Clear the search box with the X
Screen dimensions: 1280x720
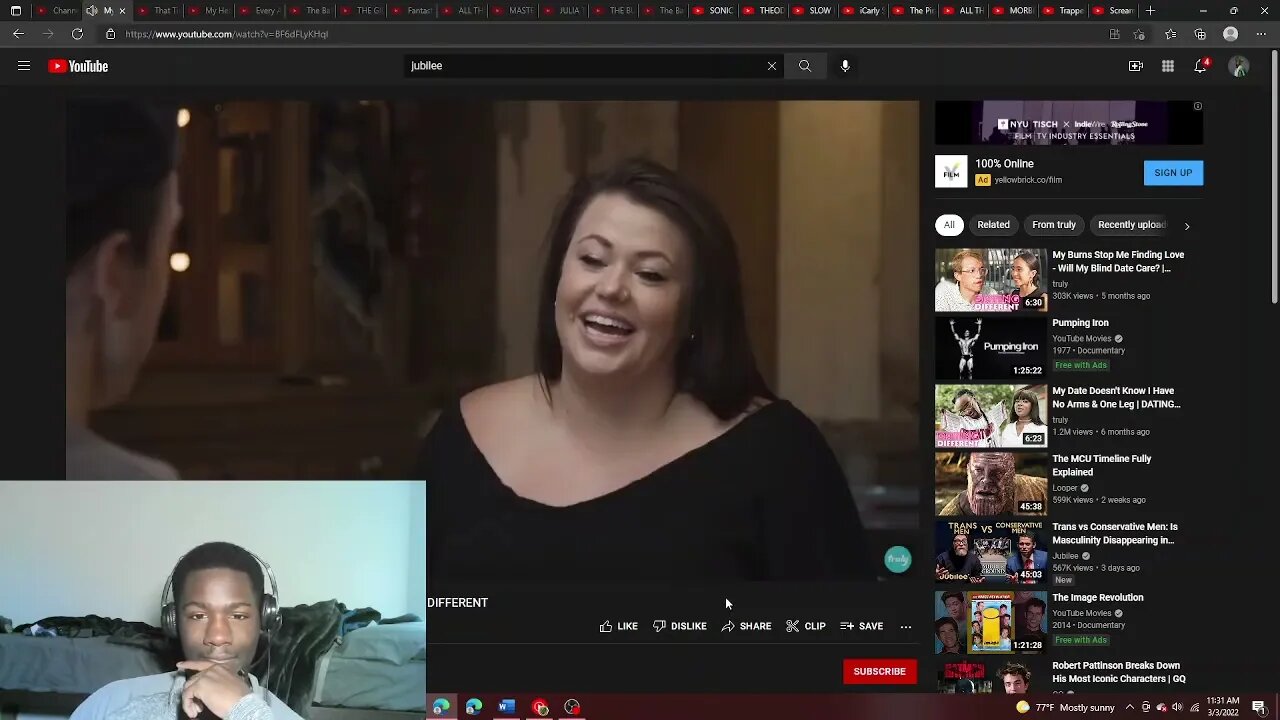pos(771,66)
